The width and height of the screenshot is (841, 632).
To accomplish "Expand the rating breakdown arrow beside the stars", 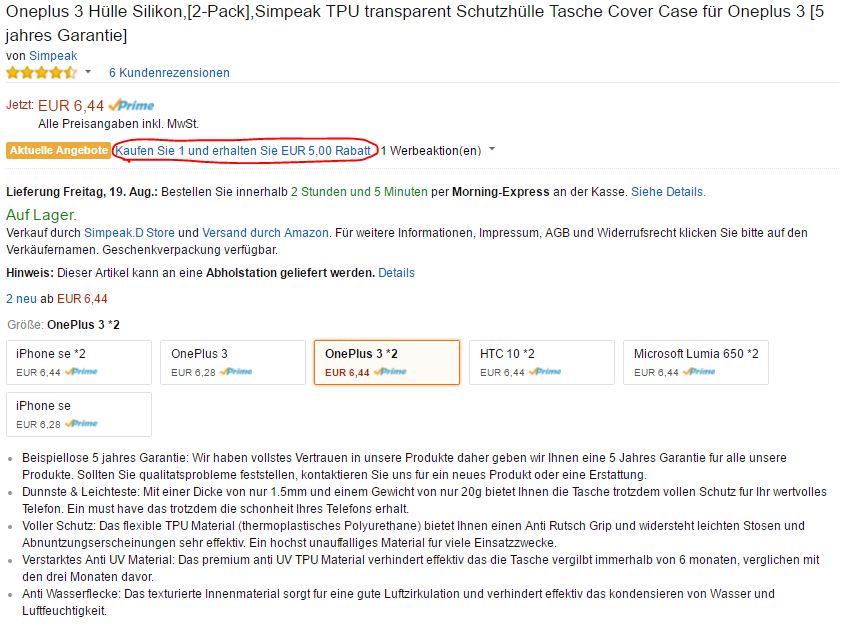I will (88, 72).
